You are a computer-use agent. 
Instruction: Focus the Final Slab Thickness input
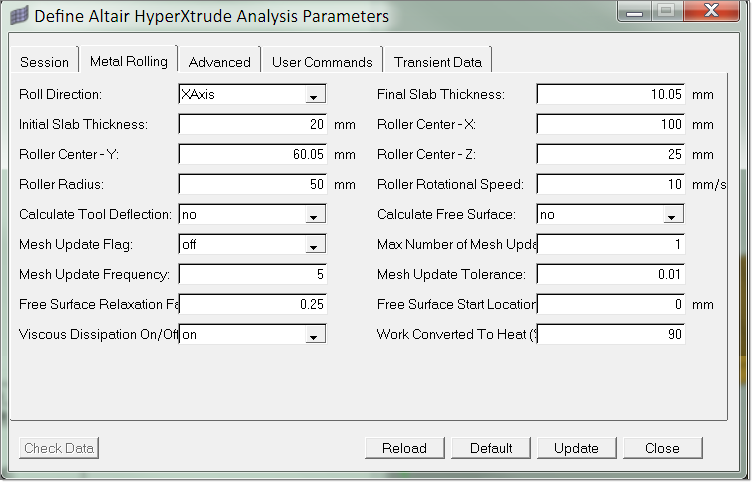(611, 95)
